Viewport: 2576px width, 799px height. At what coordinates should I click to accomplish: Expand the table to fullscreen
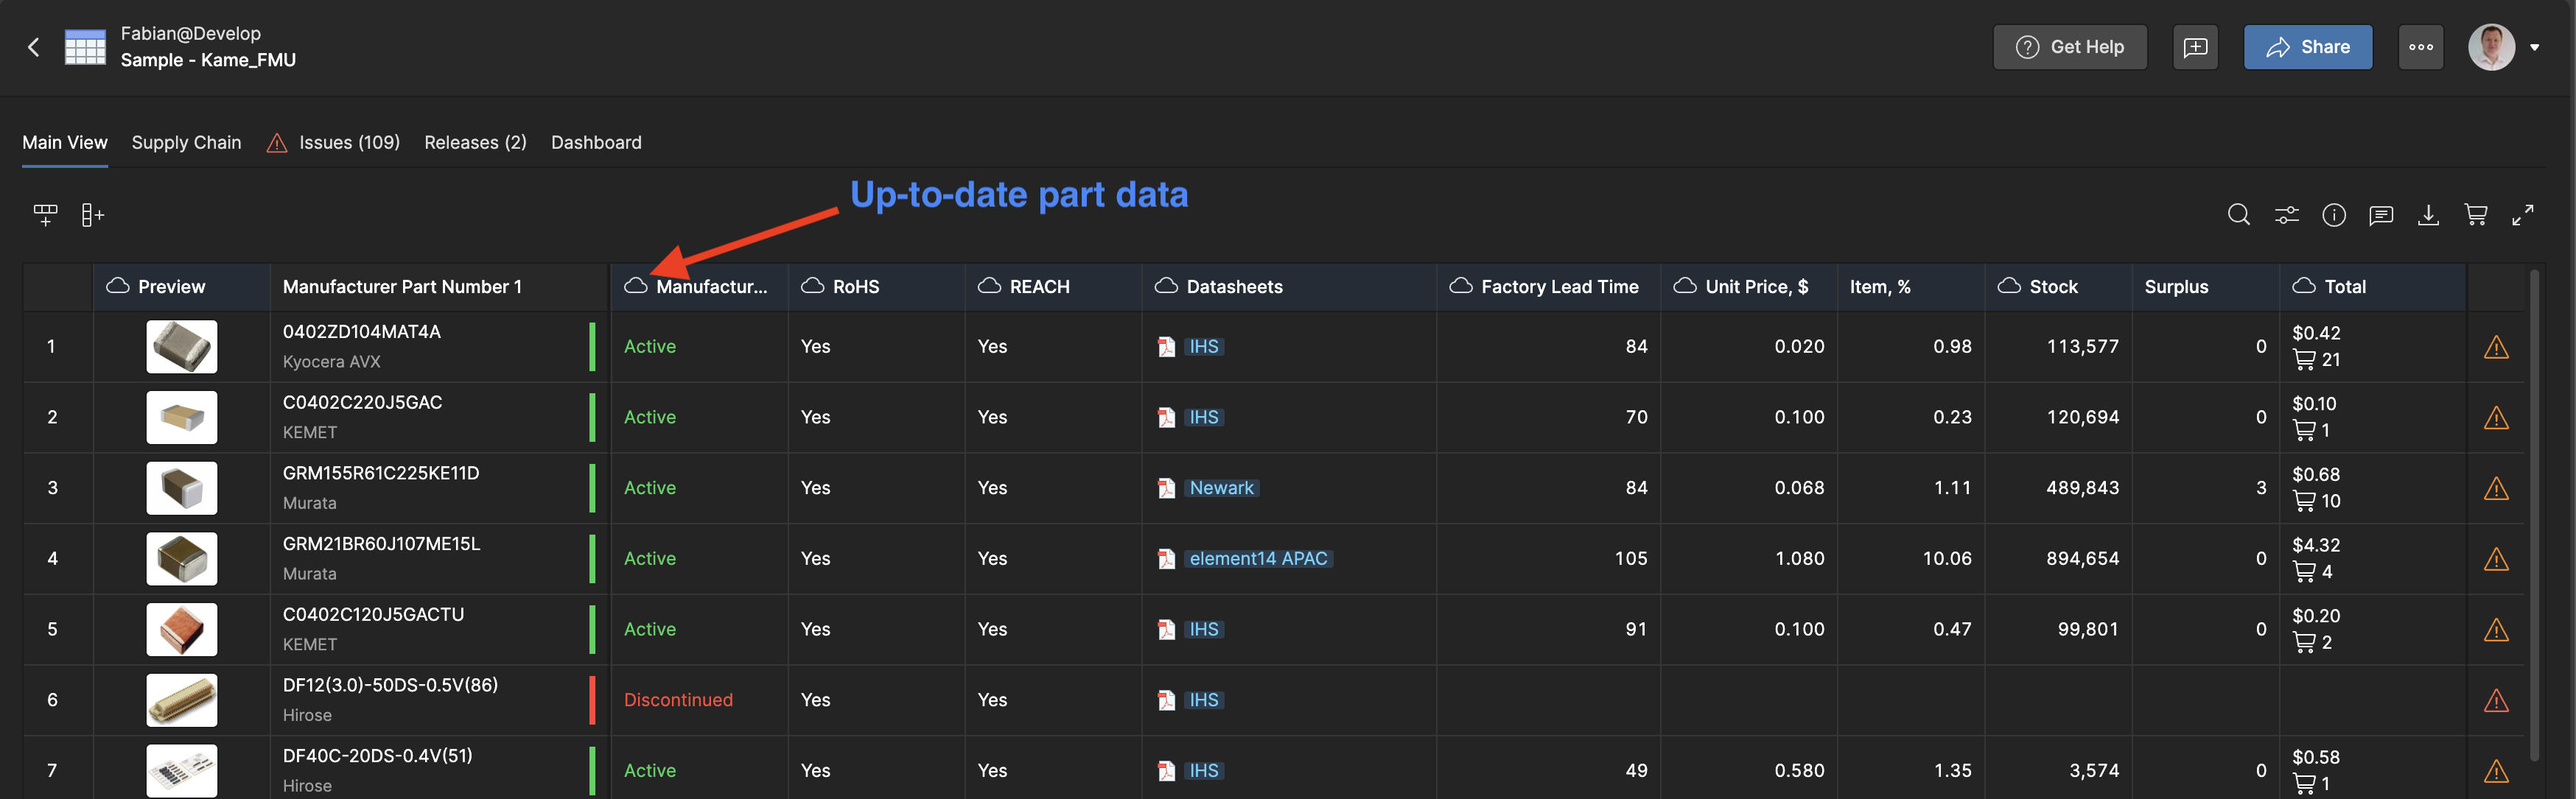click(2524, 214)
